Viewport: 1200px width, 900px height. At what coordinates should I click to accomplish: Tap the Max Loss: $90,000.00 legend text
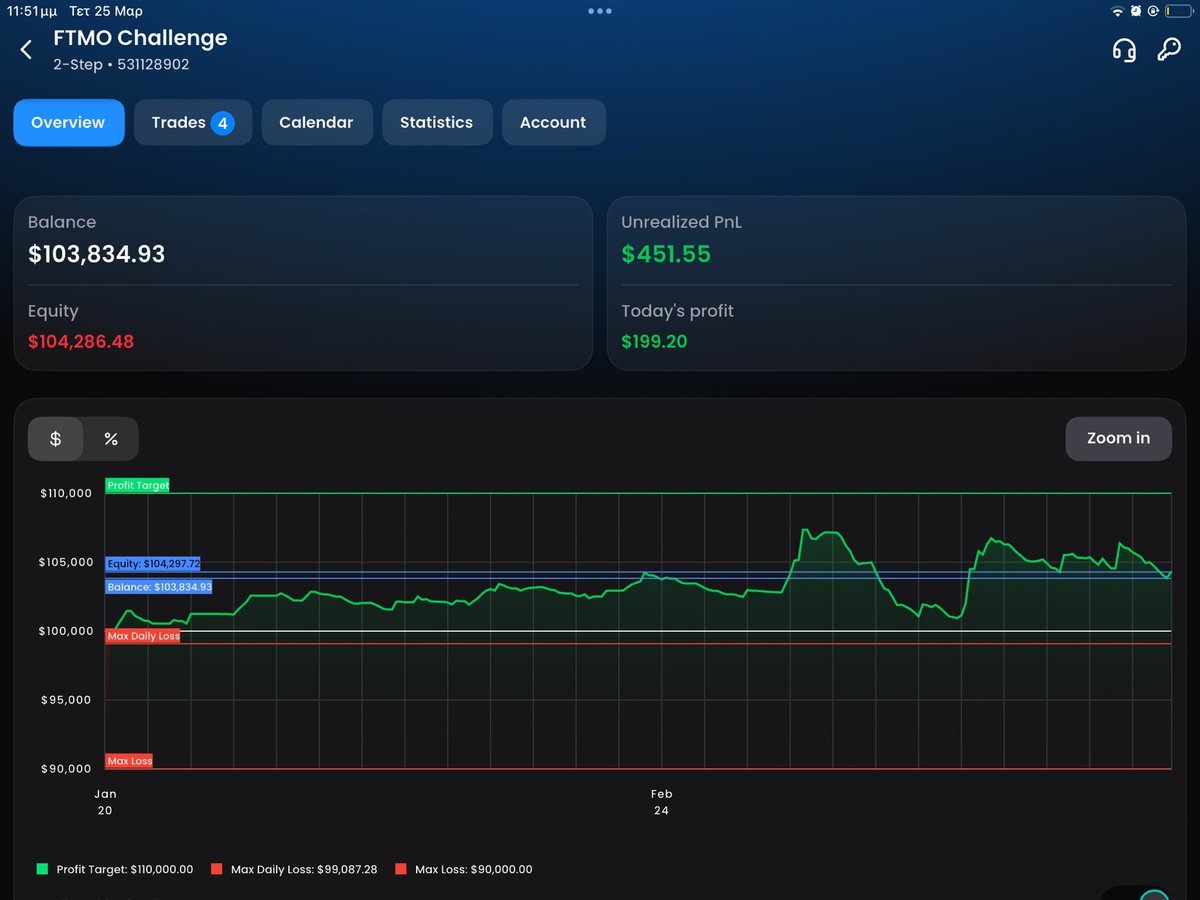click(474, 870)
